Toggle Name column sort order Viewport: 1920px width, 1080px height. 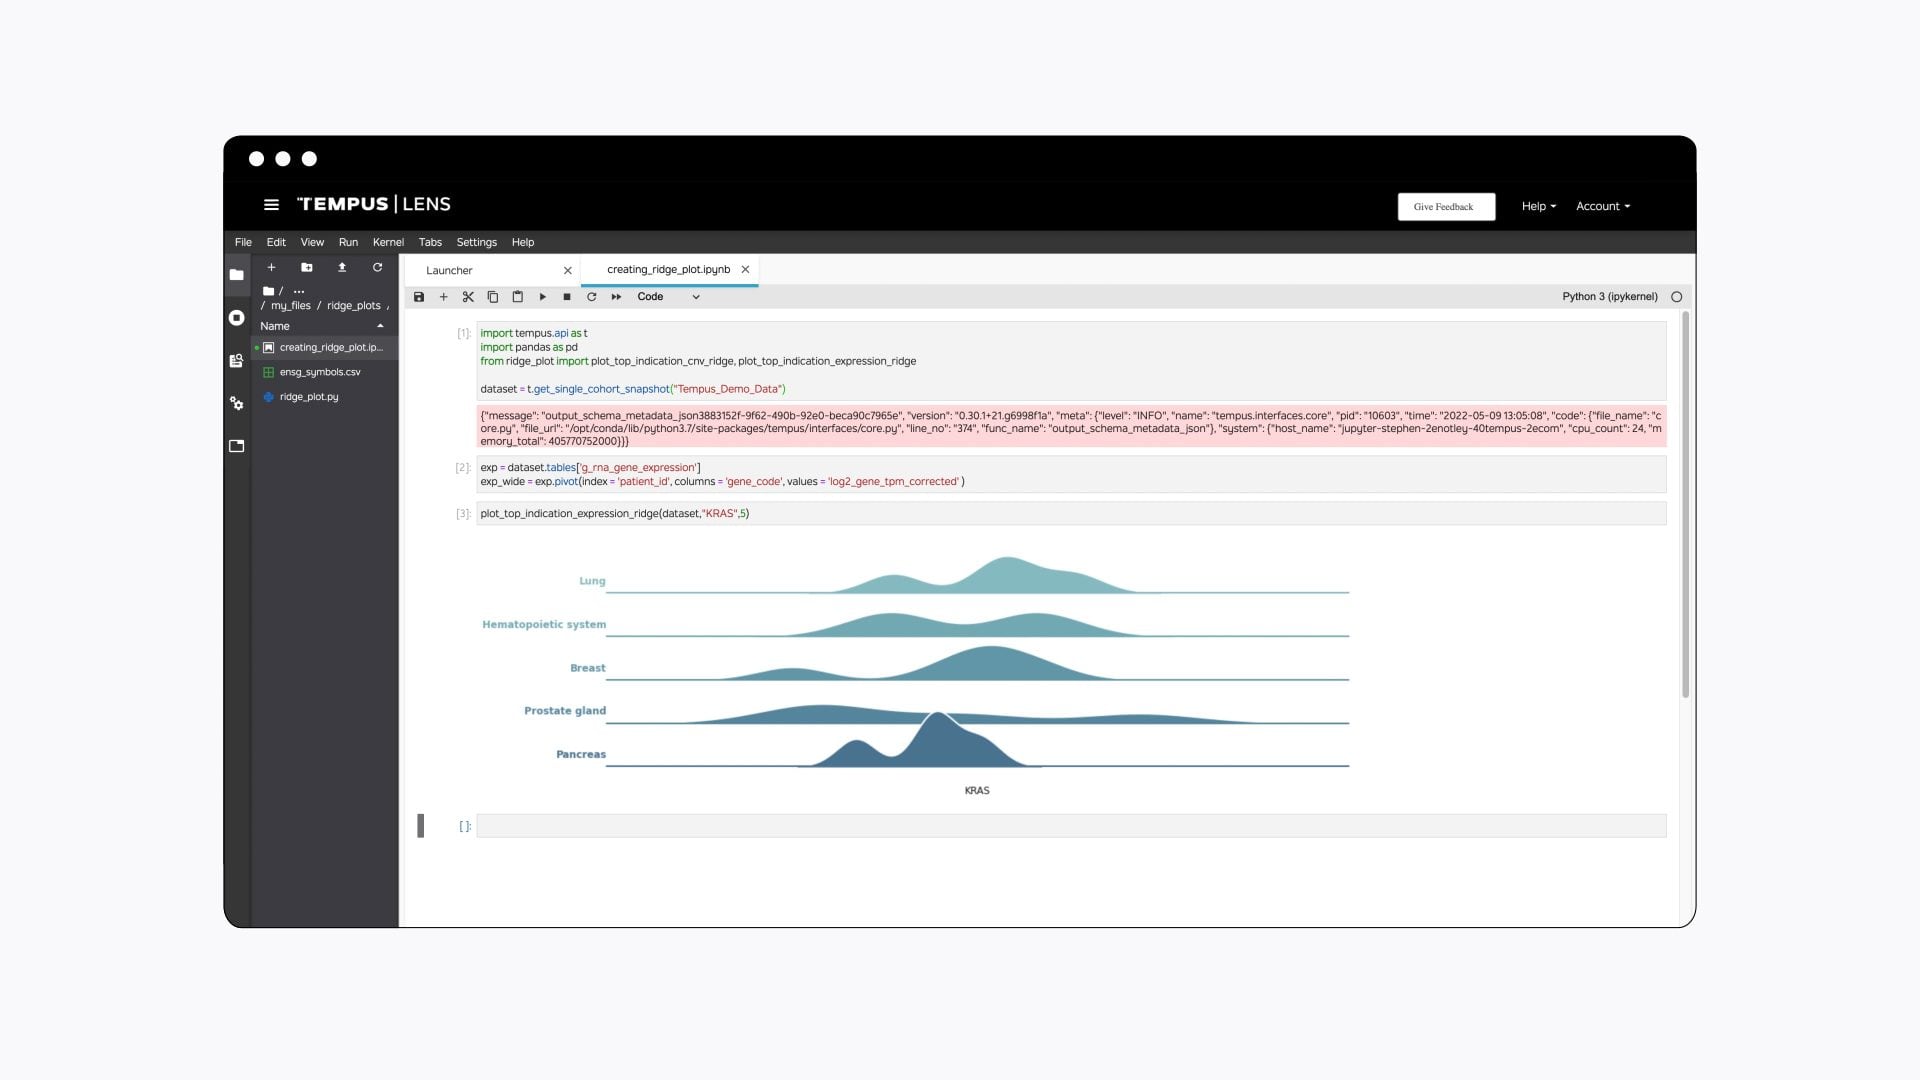[323, 326]
